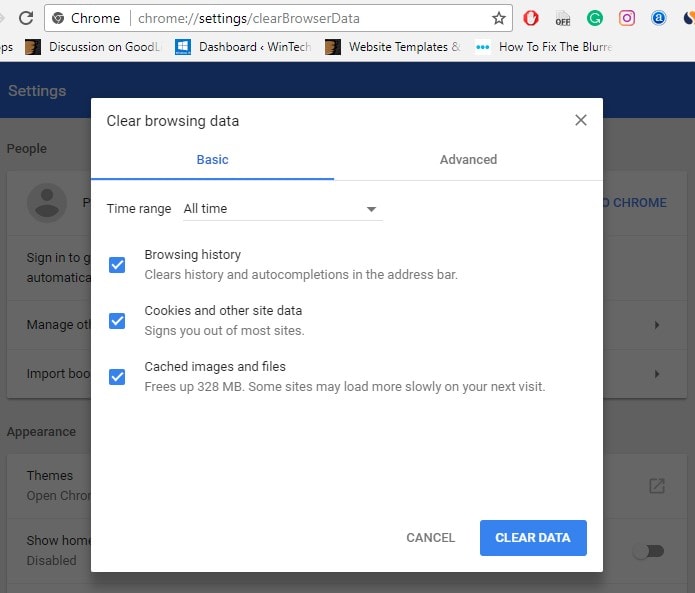Viewport: 695px width, 593px height.
Task: Click the extension icon with OFF badge
Action: (563, 18)
